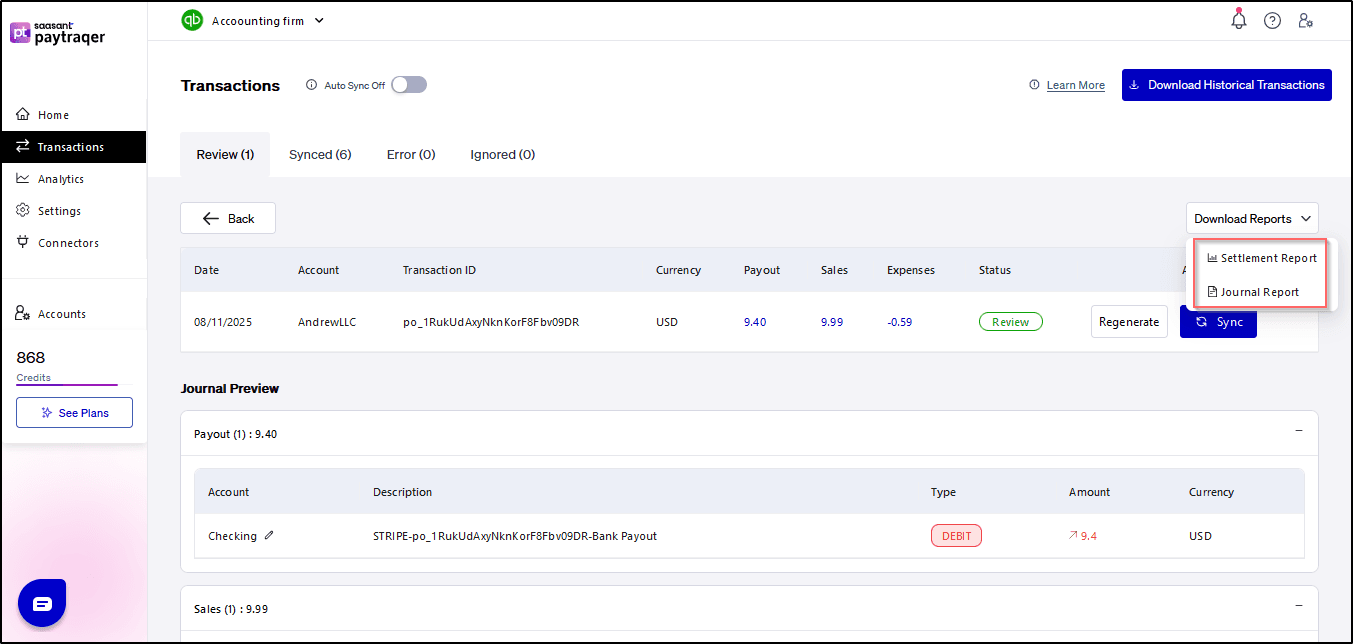Click the Expenses column header

pyautogui.click(x=911, y=270)
